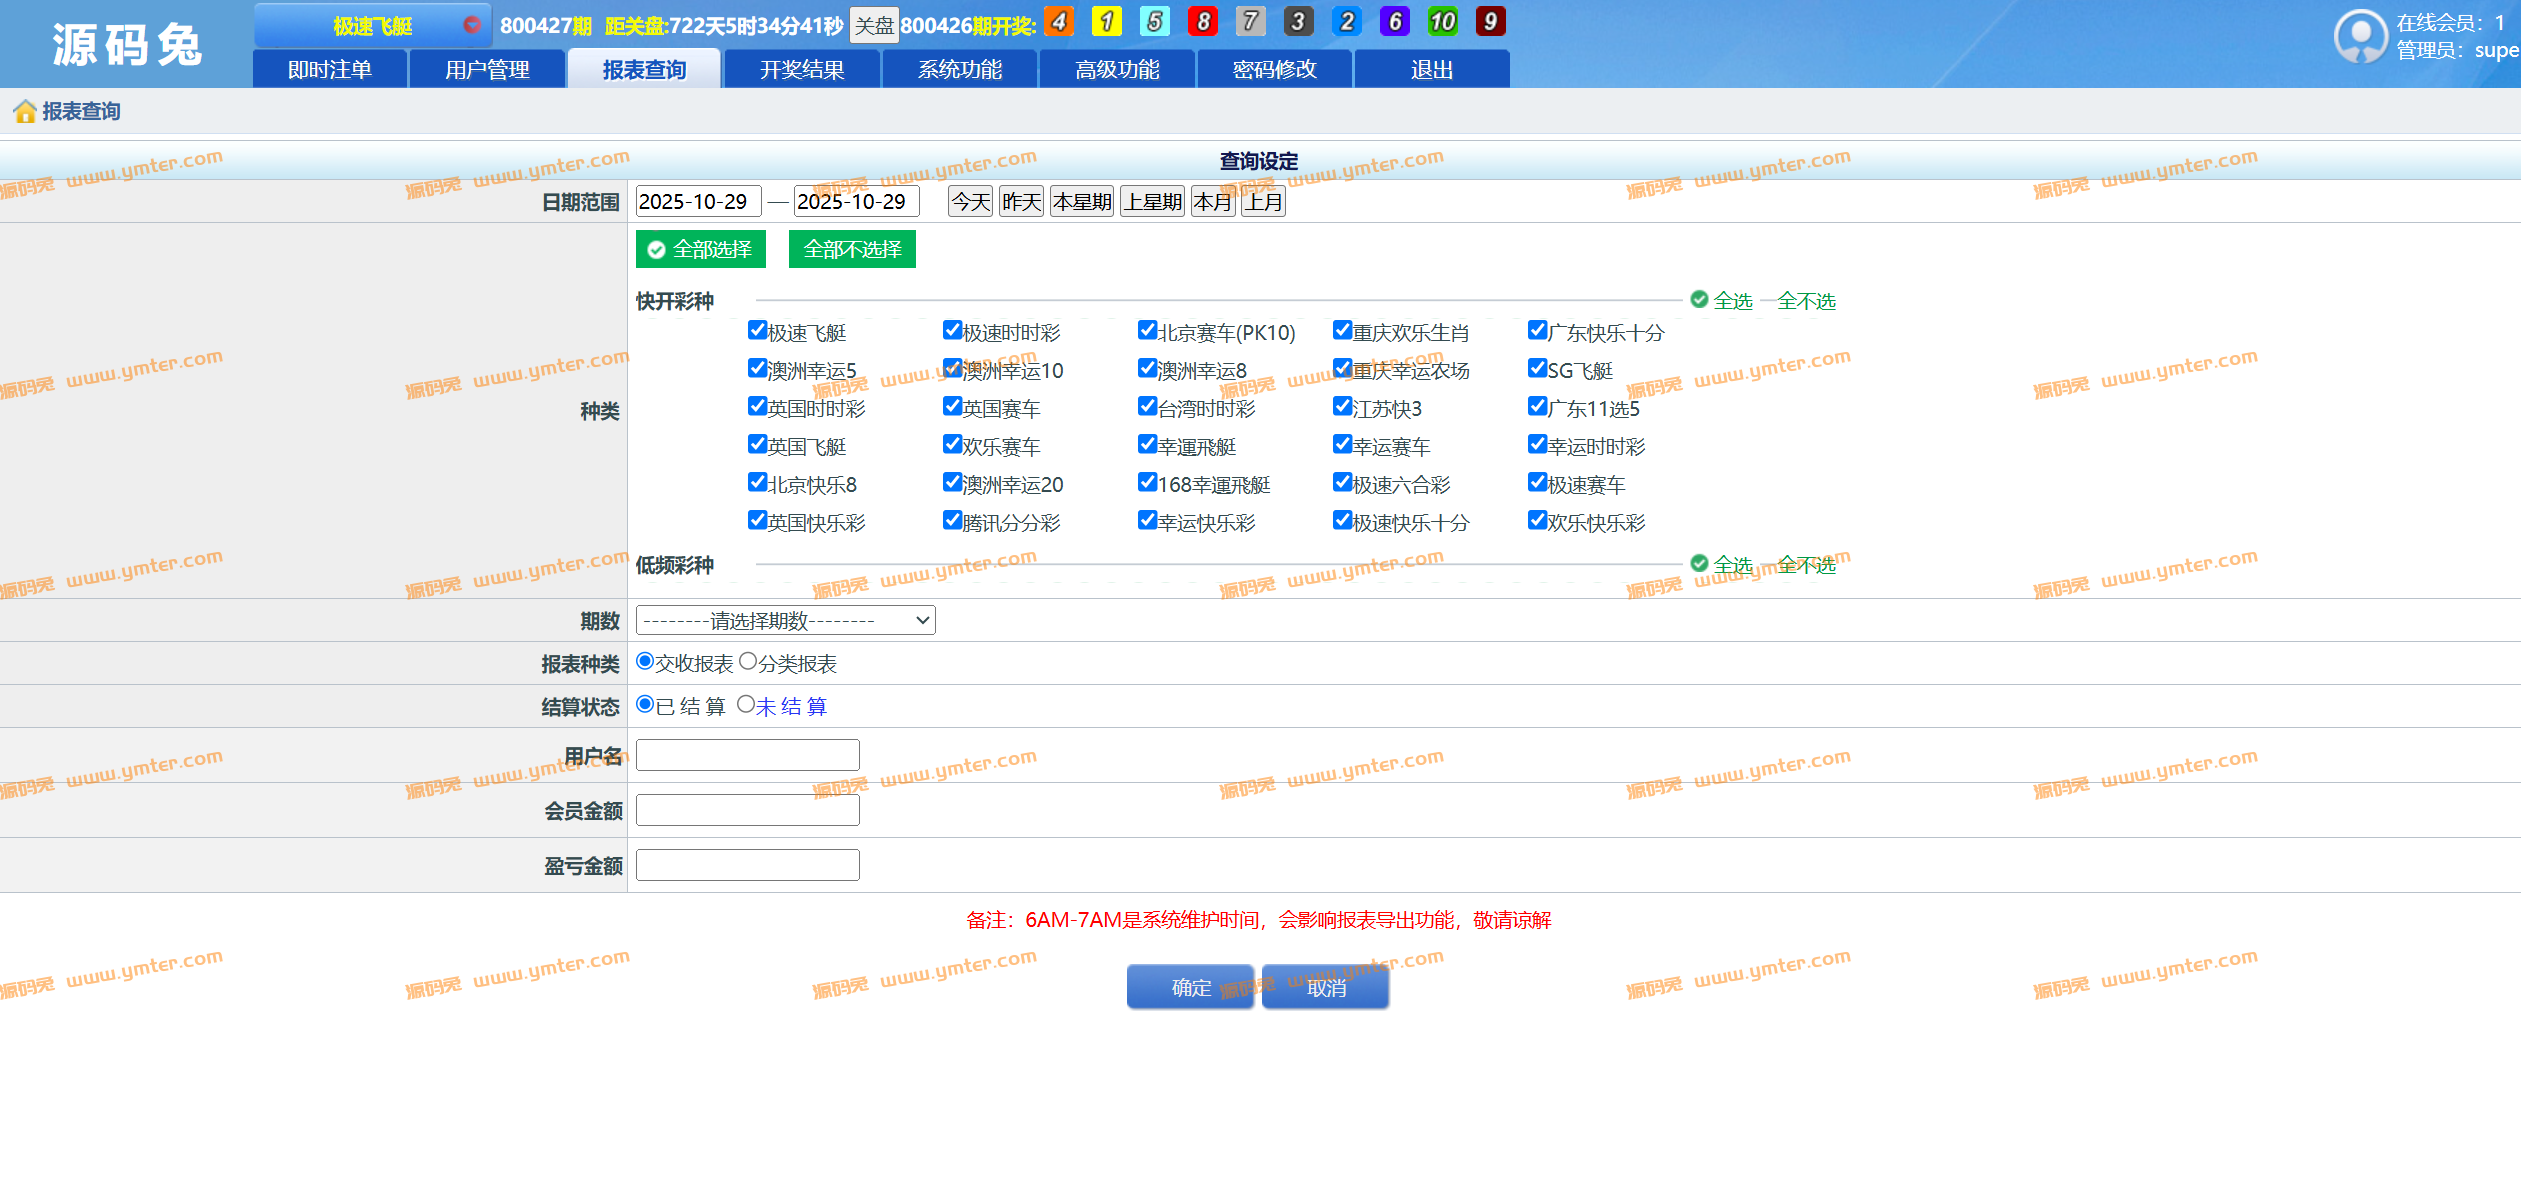Click the 用户名 input field
This screenshot has height=1180, width=2521.
[747, 755]
